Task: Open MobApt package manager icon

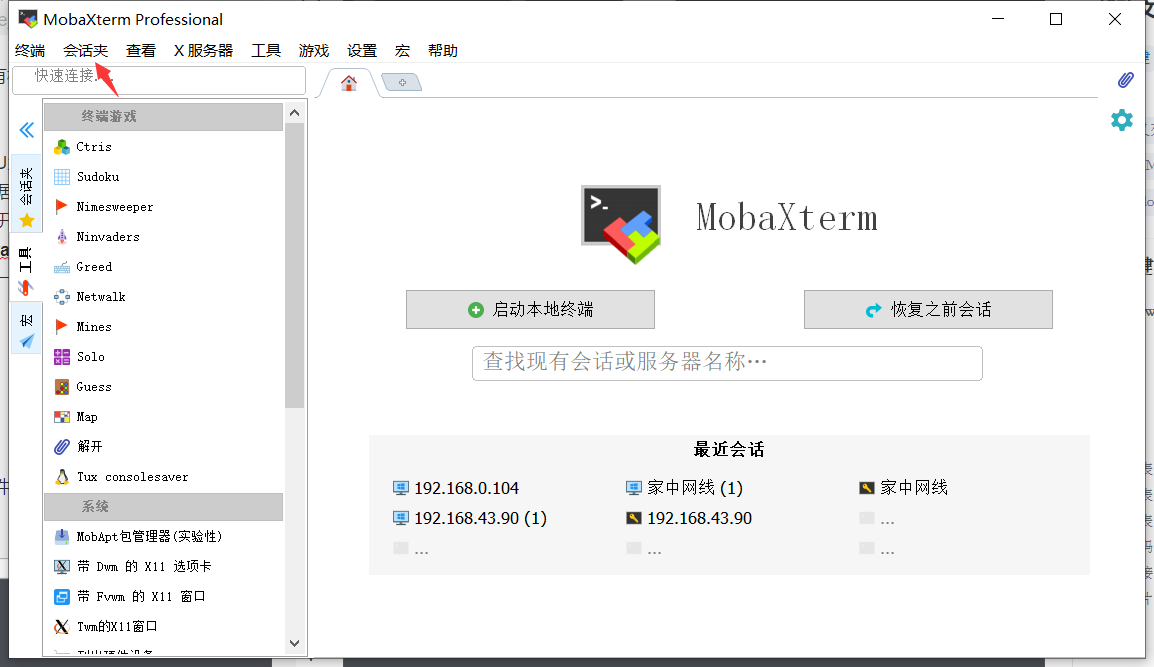Action: [x=62, y=537]
